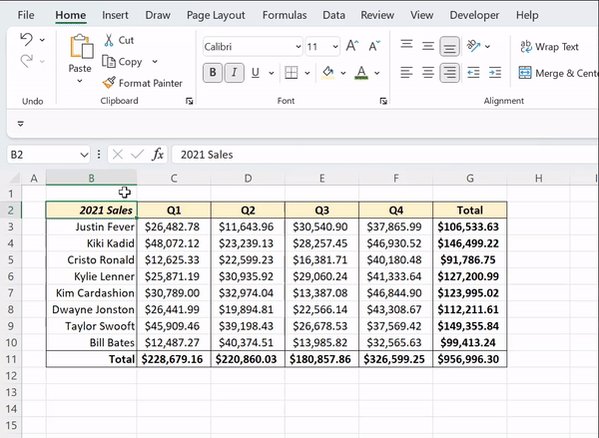Click the formula bar showing 2021 Sales

pos(385,155)
